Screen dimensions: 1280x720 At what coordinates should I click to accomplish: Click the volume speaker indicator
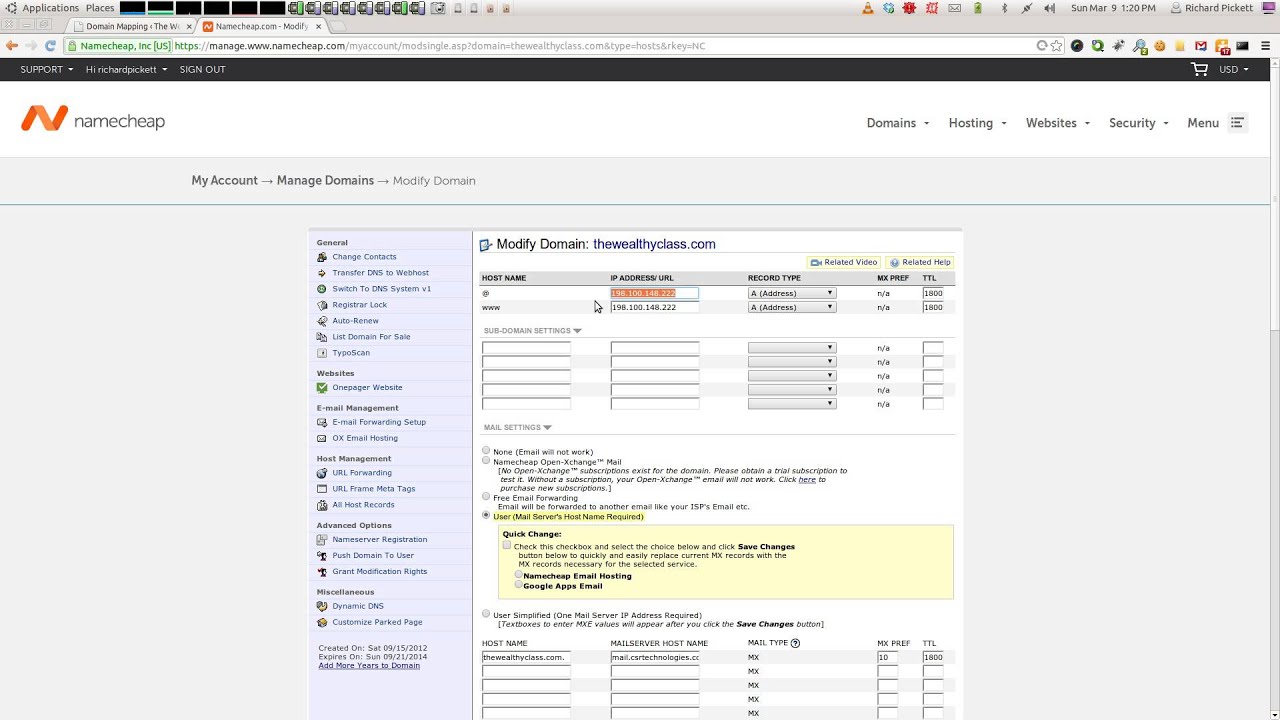[x=1049, y=8]
